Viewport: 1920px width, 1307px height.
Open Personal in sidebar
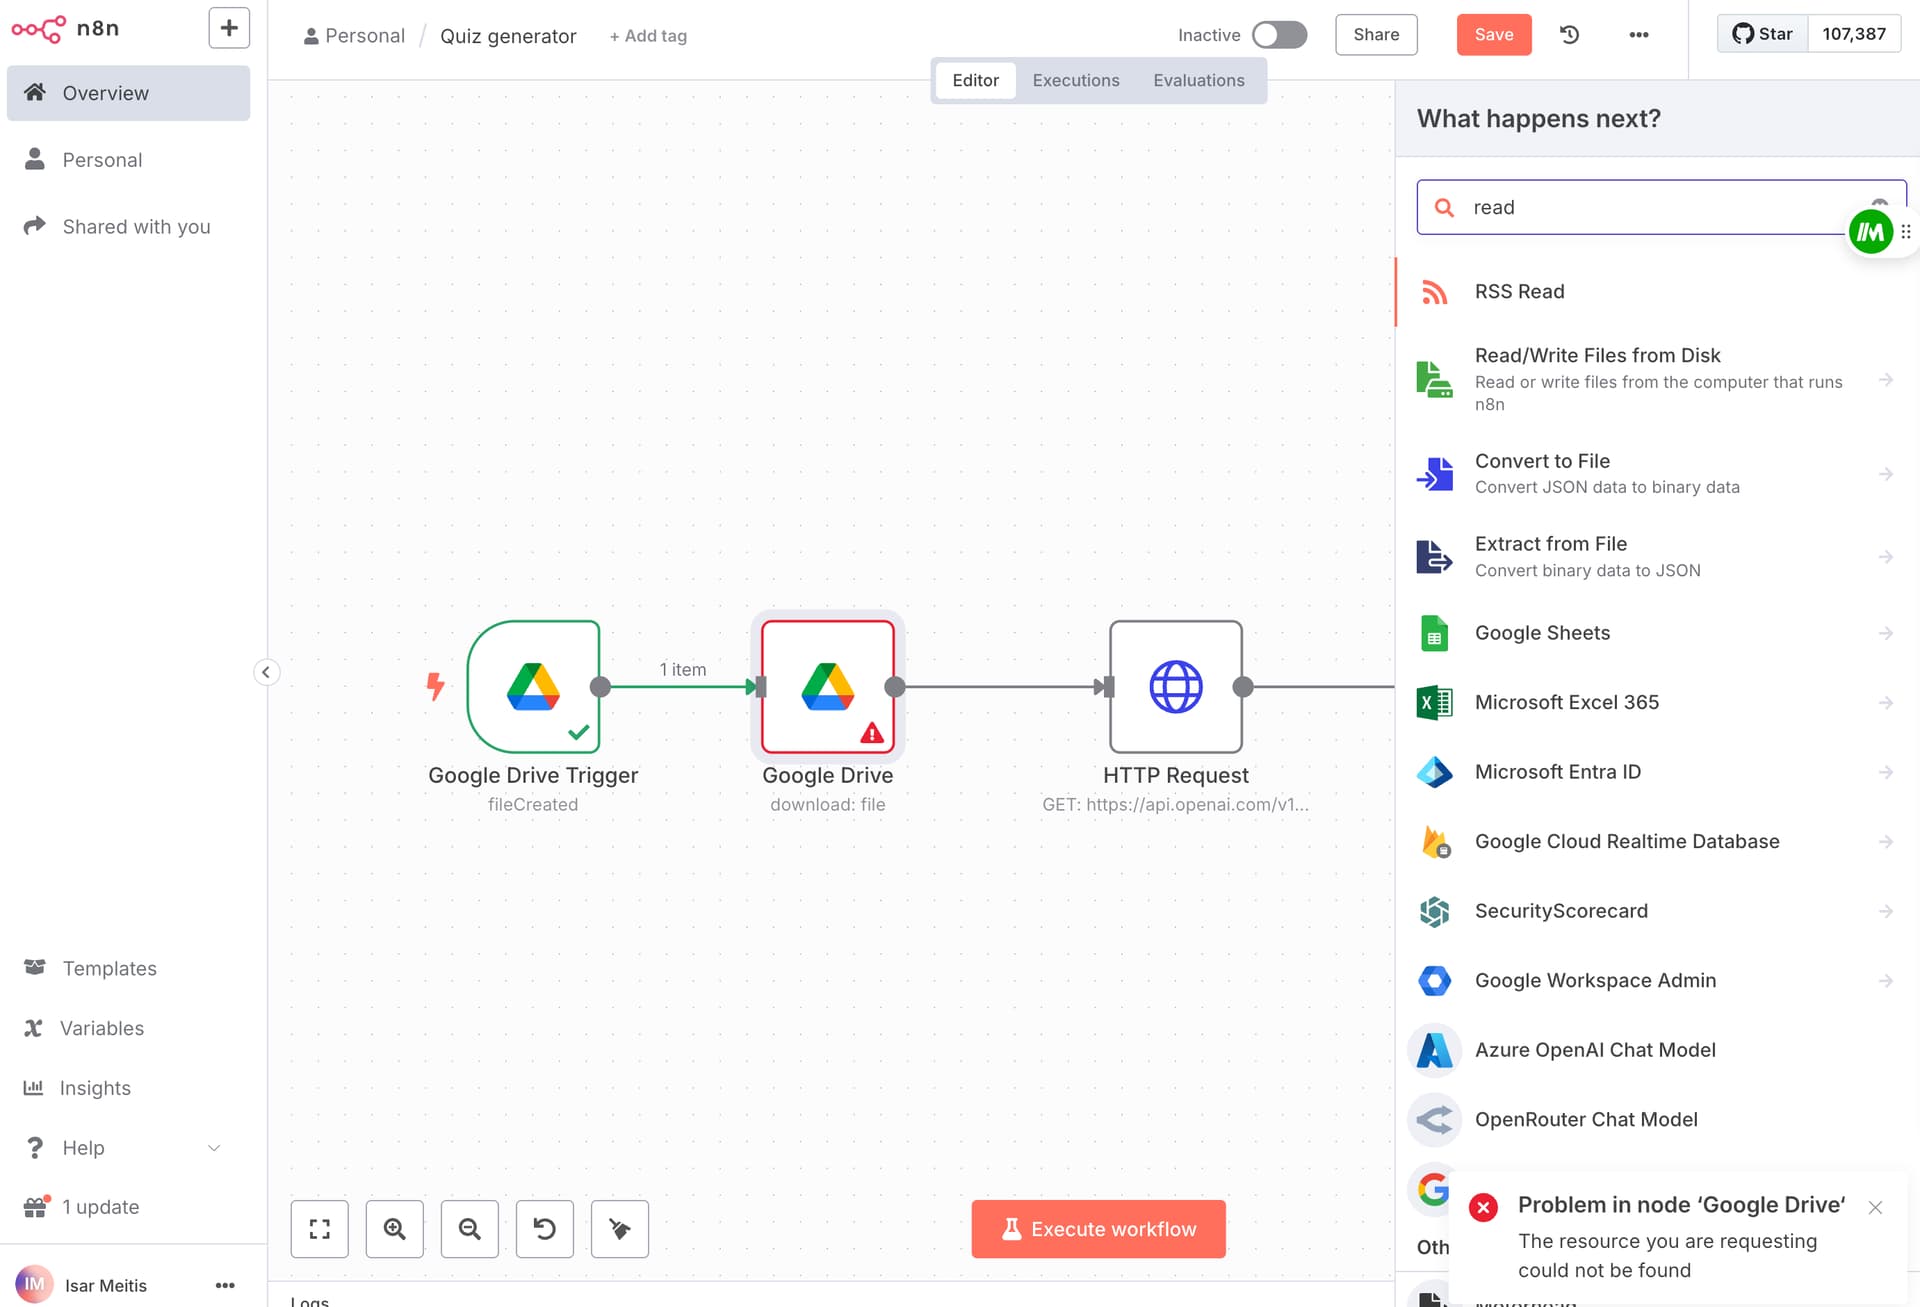128,160
